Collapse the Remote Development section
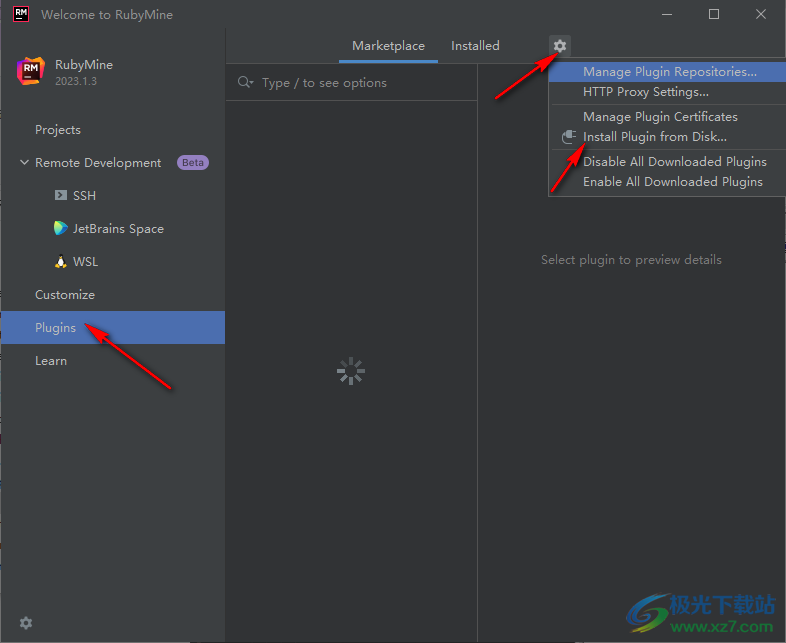786x643 pixels. pyautogui.click(x=24, y=163)
